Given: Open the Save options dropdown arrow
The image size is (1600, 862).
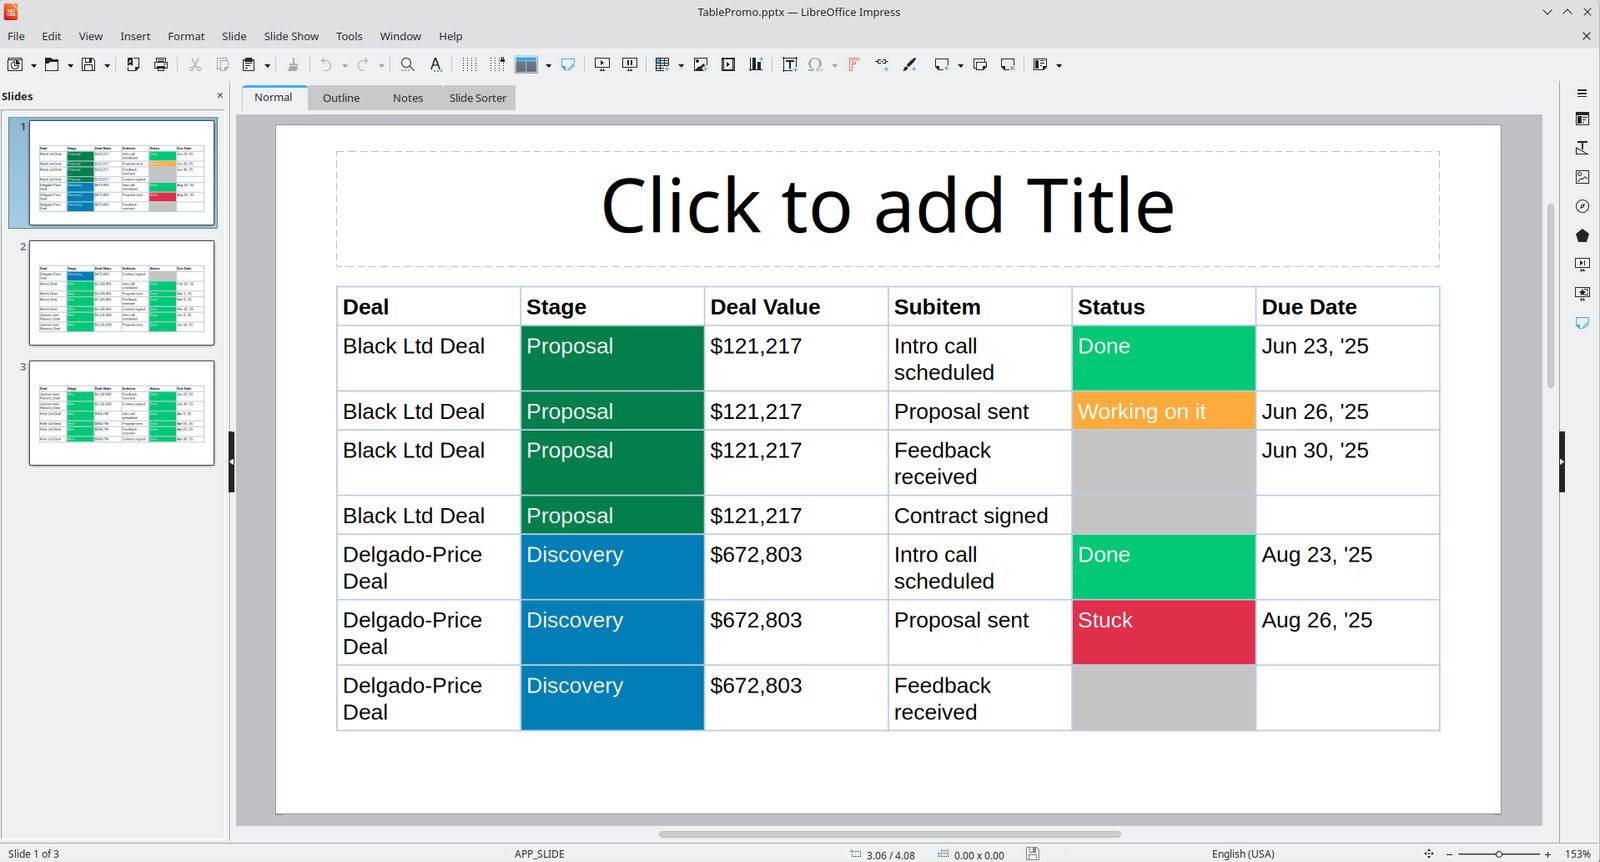Looking at the screenshot, I should click(107, 65).
